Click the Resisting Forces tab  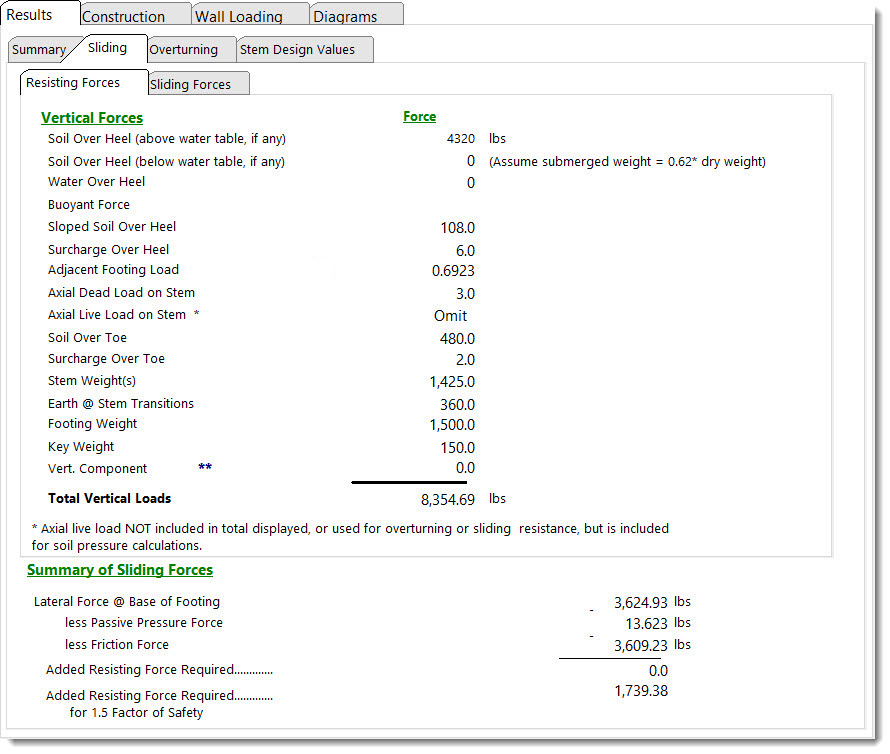tap(73, 83)
